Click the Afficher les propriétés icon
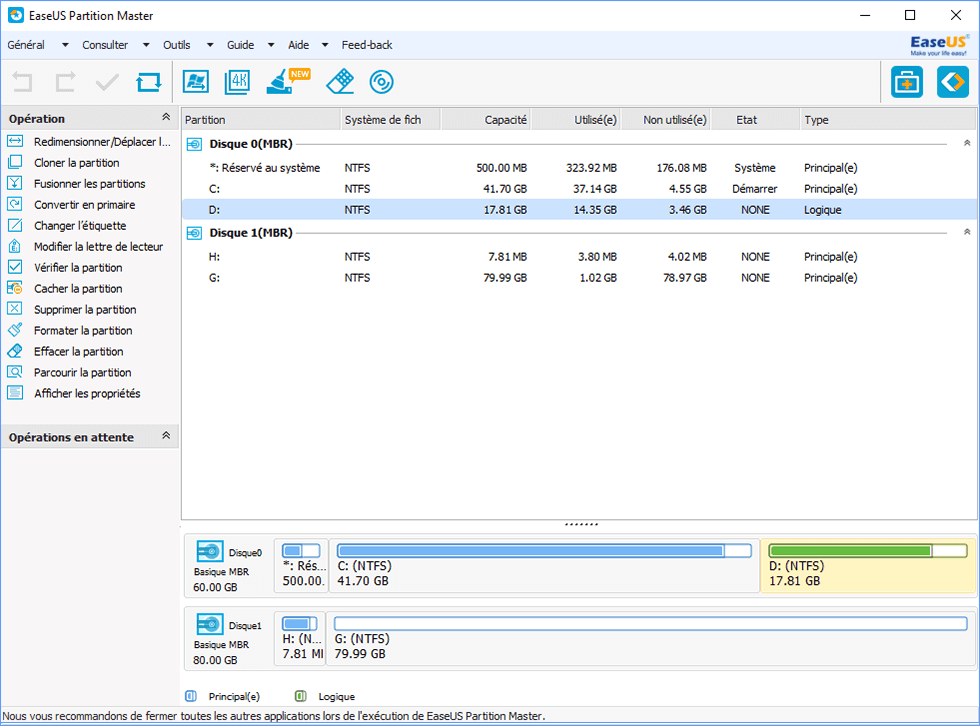Image resolution: width=980 pixels, height=726 pixels. (15, 393)
